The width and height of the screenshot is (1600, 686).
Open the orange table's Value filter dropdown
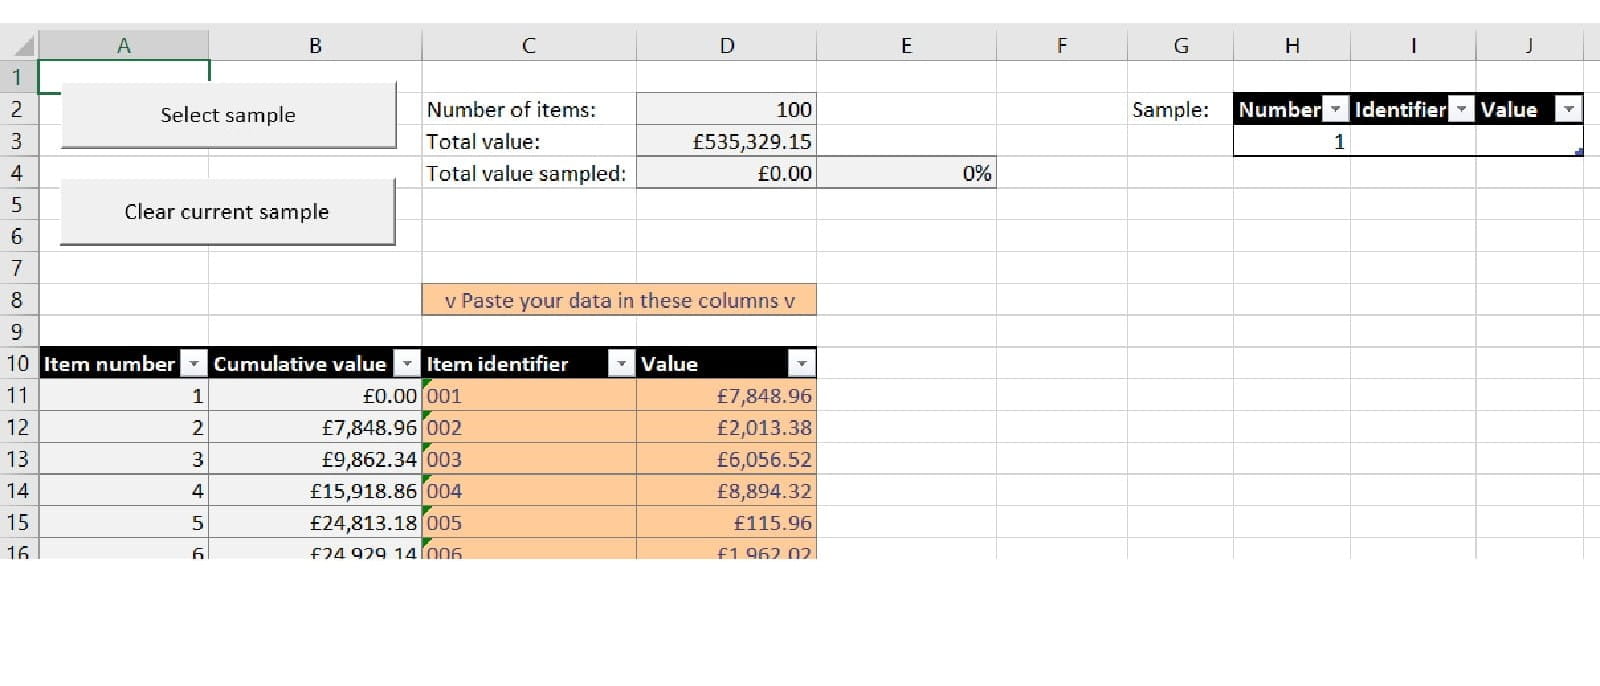[802, 364]
